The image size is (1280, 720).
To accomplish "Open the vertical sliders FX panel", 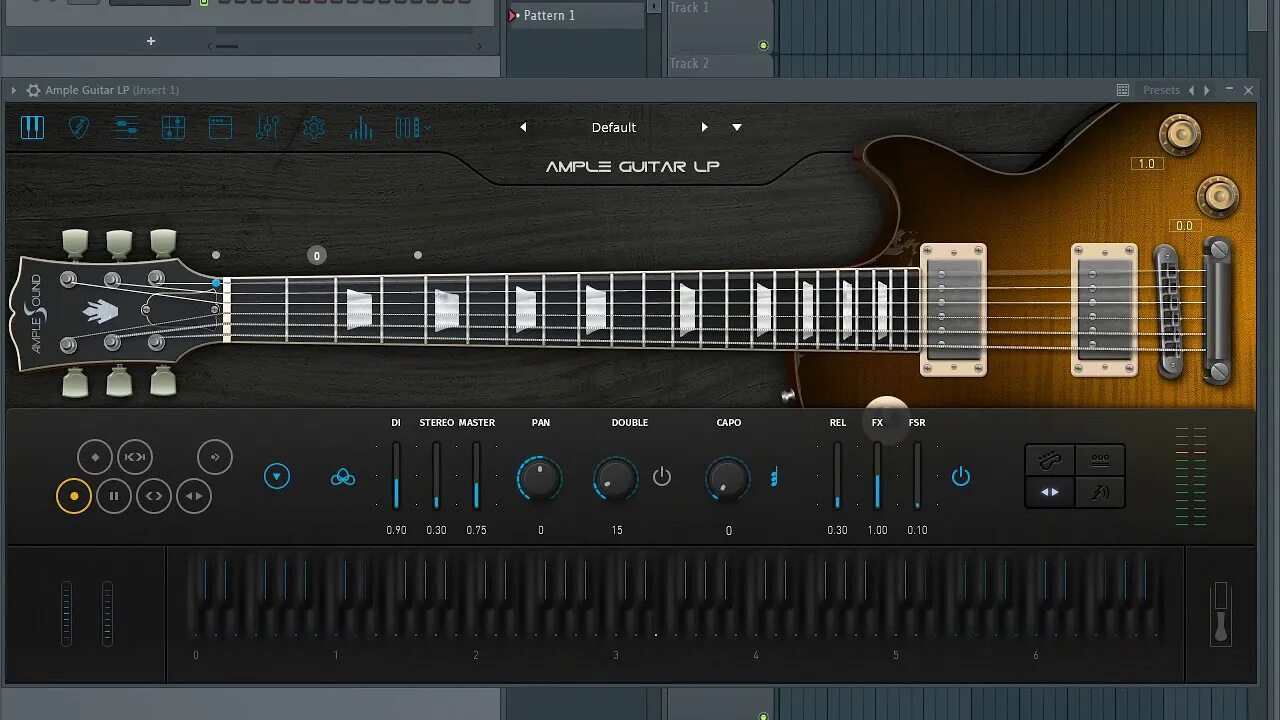I will pyautogui.click(x=267, y=127).
